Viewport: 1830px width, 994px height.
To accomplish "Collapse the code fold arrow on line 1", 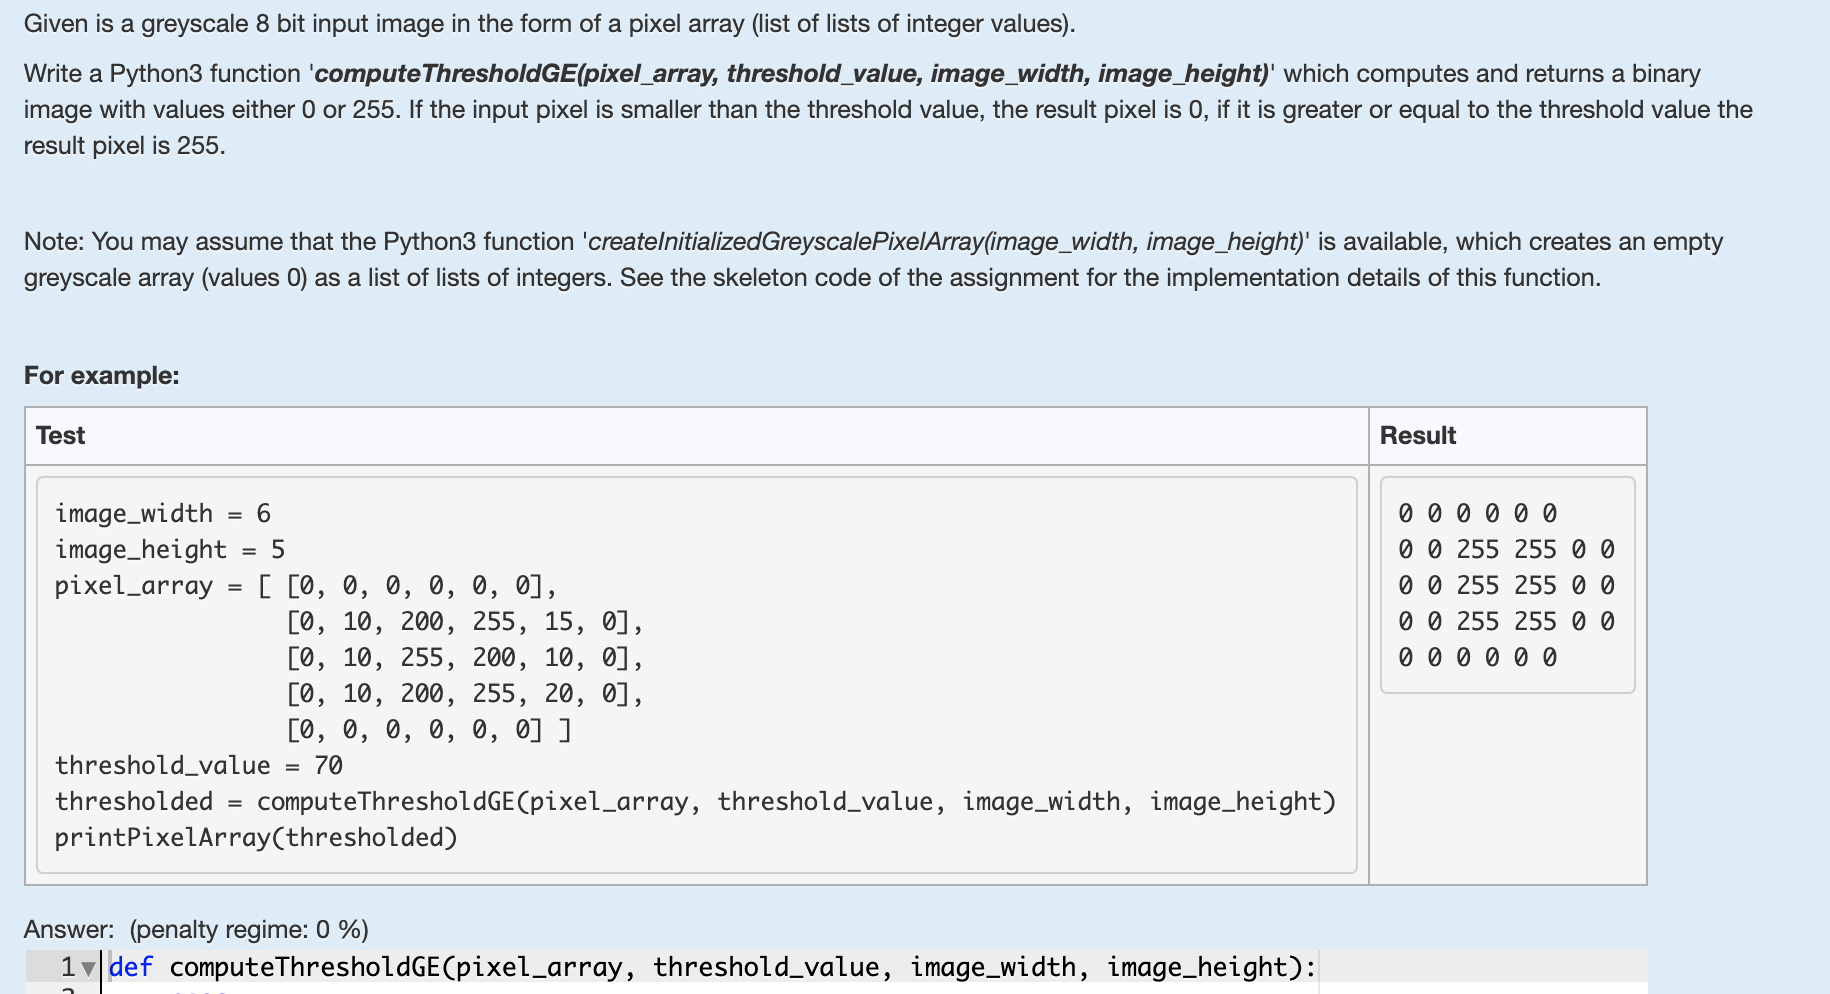I will click(x=88, y=968).
